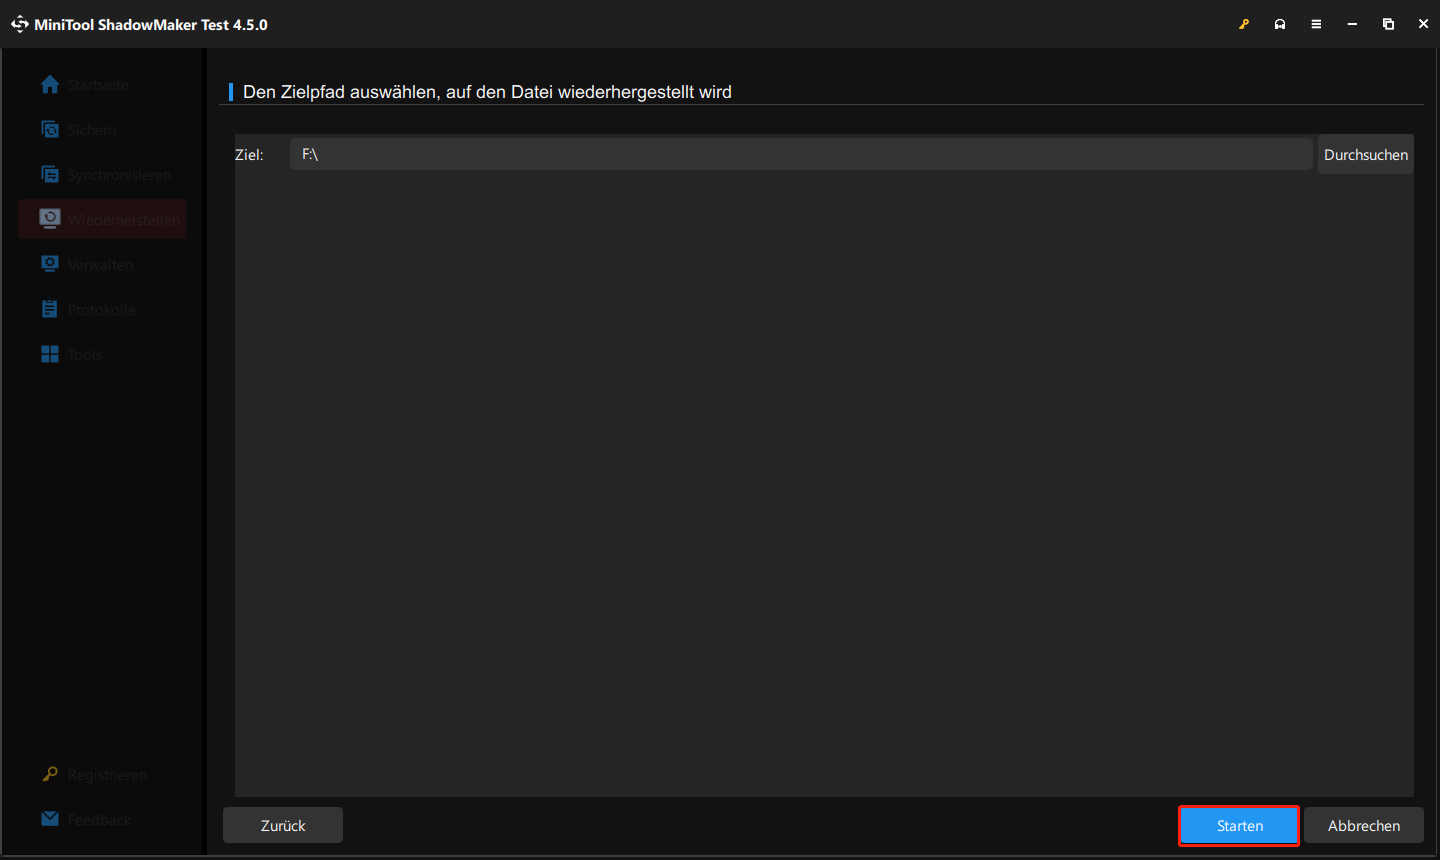Go back with the Zurück button
1440x860 pixels.
(x=283, y=826)
